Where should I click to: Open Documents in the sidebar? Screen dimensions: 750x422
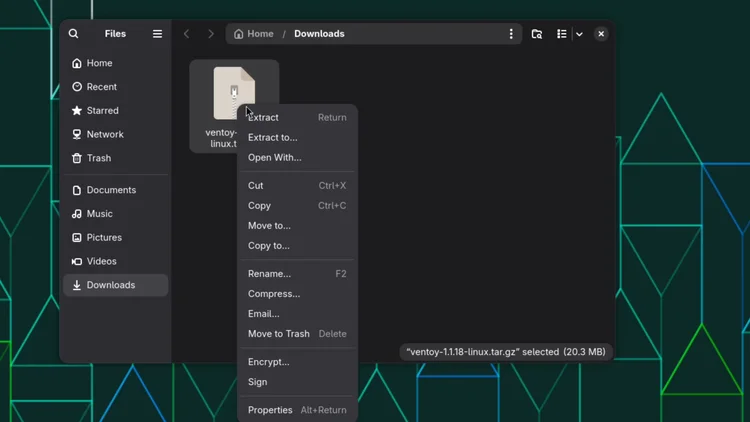click(115, 190)
